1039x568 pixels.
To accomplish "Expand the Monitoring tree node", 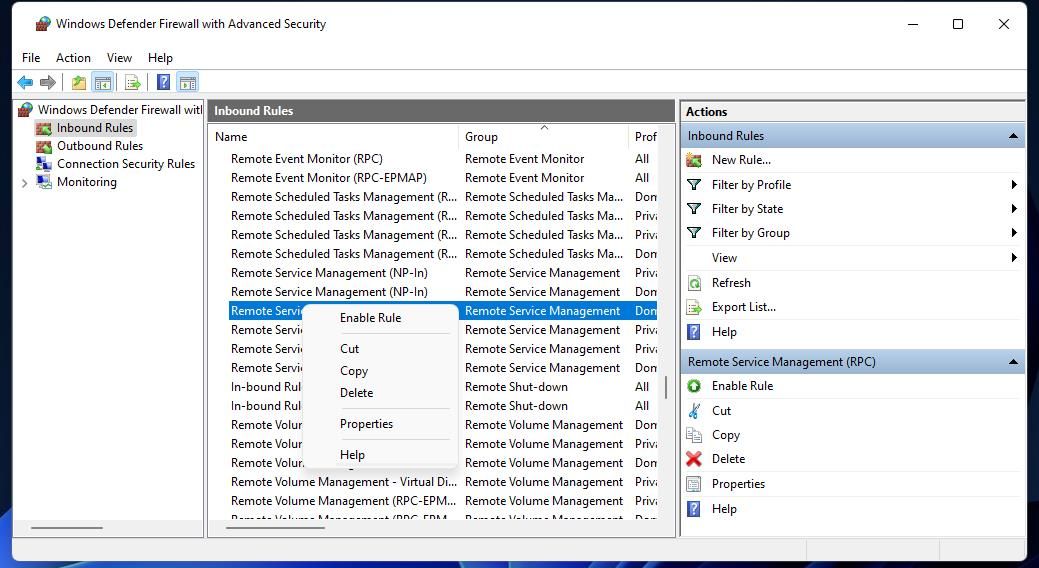I will (25, 183).
